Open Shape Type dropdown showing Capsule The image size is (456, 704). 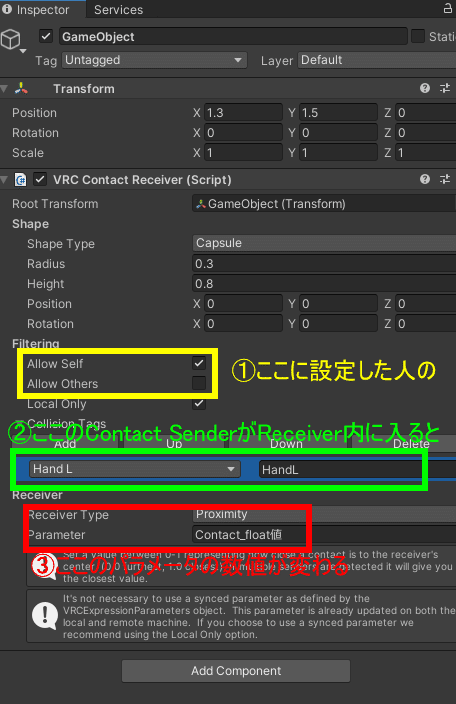pos(324,243)
